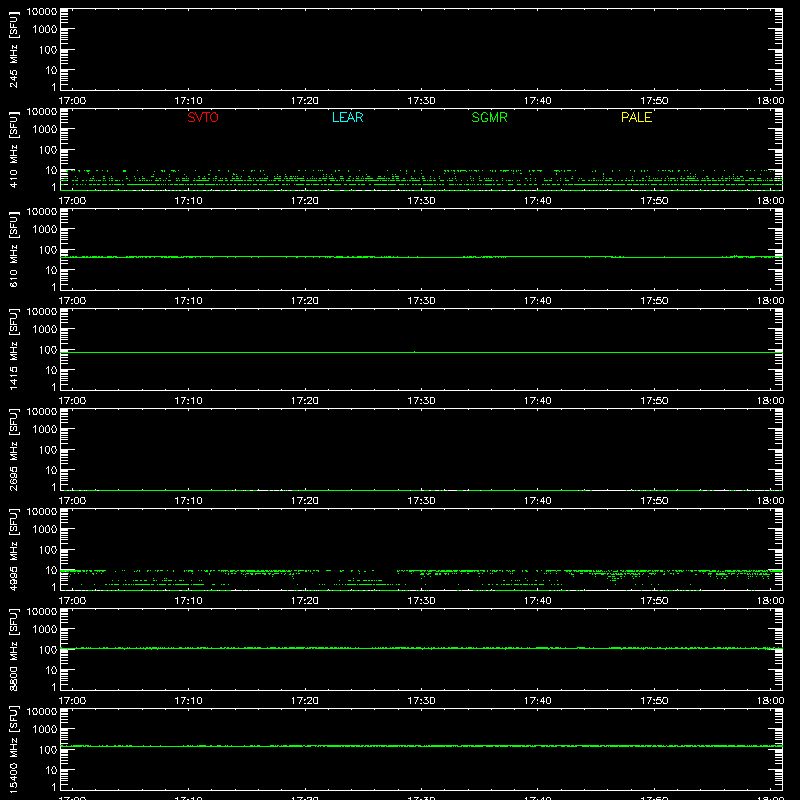Viewport: 800px width, 800px height.
Task: Select the yellow PALE station label
Action: [x=636, y=117]
